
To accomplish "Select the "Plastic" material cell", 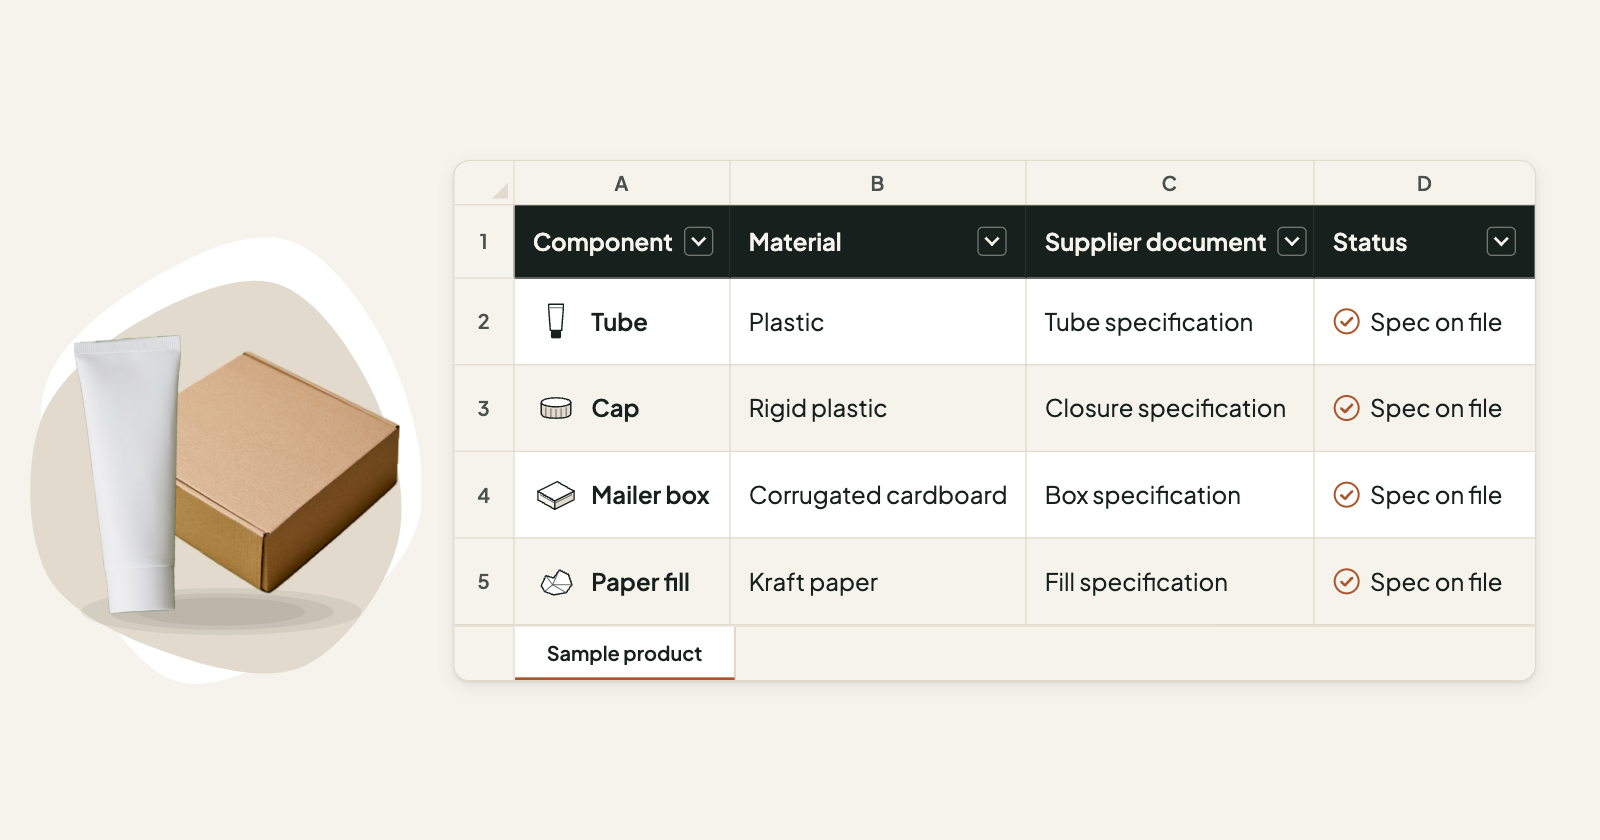I will tap(878, 321).
